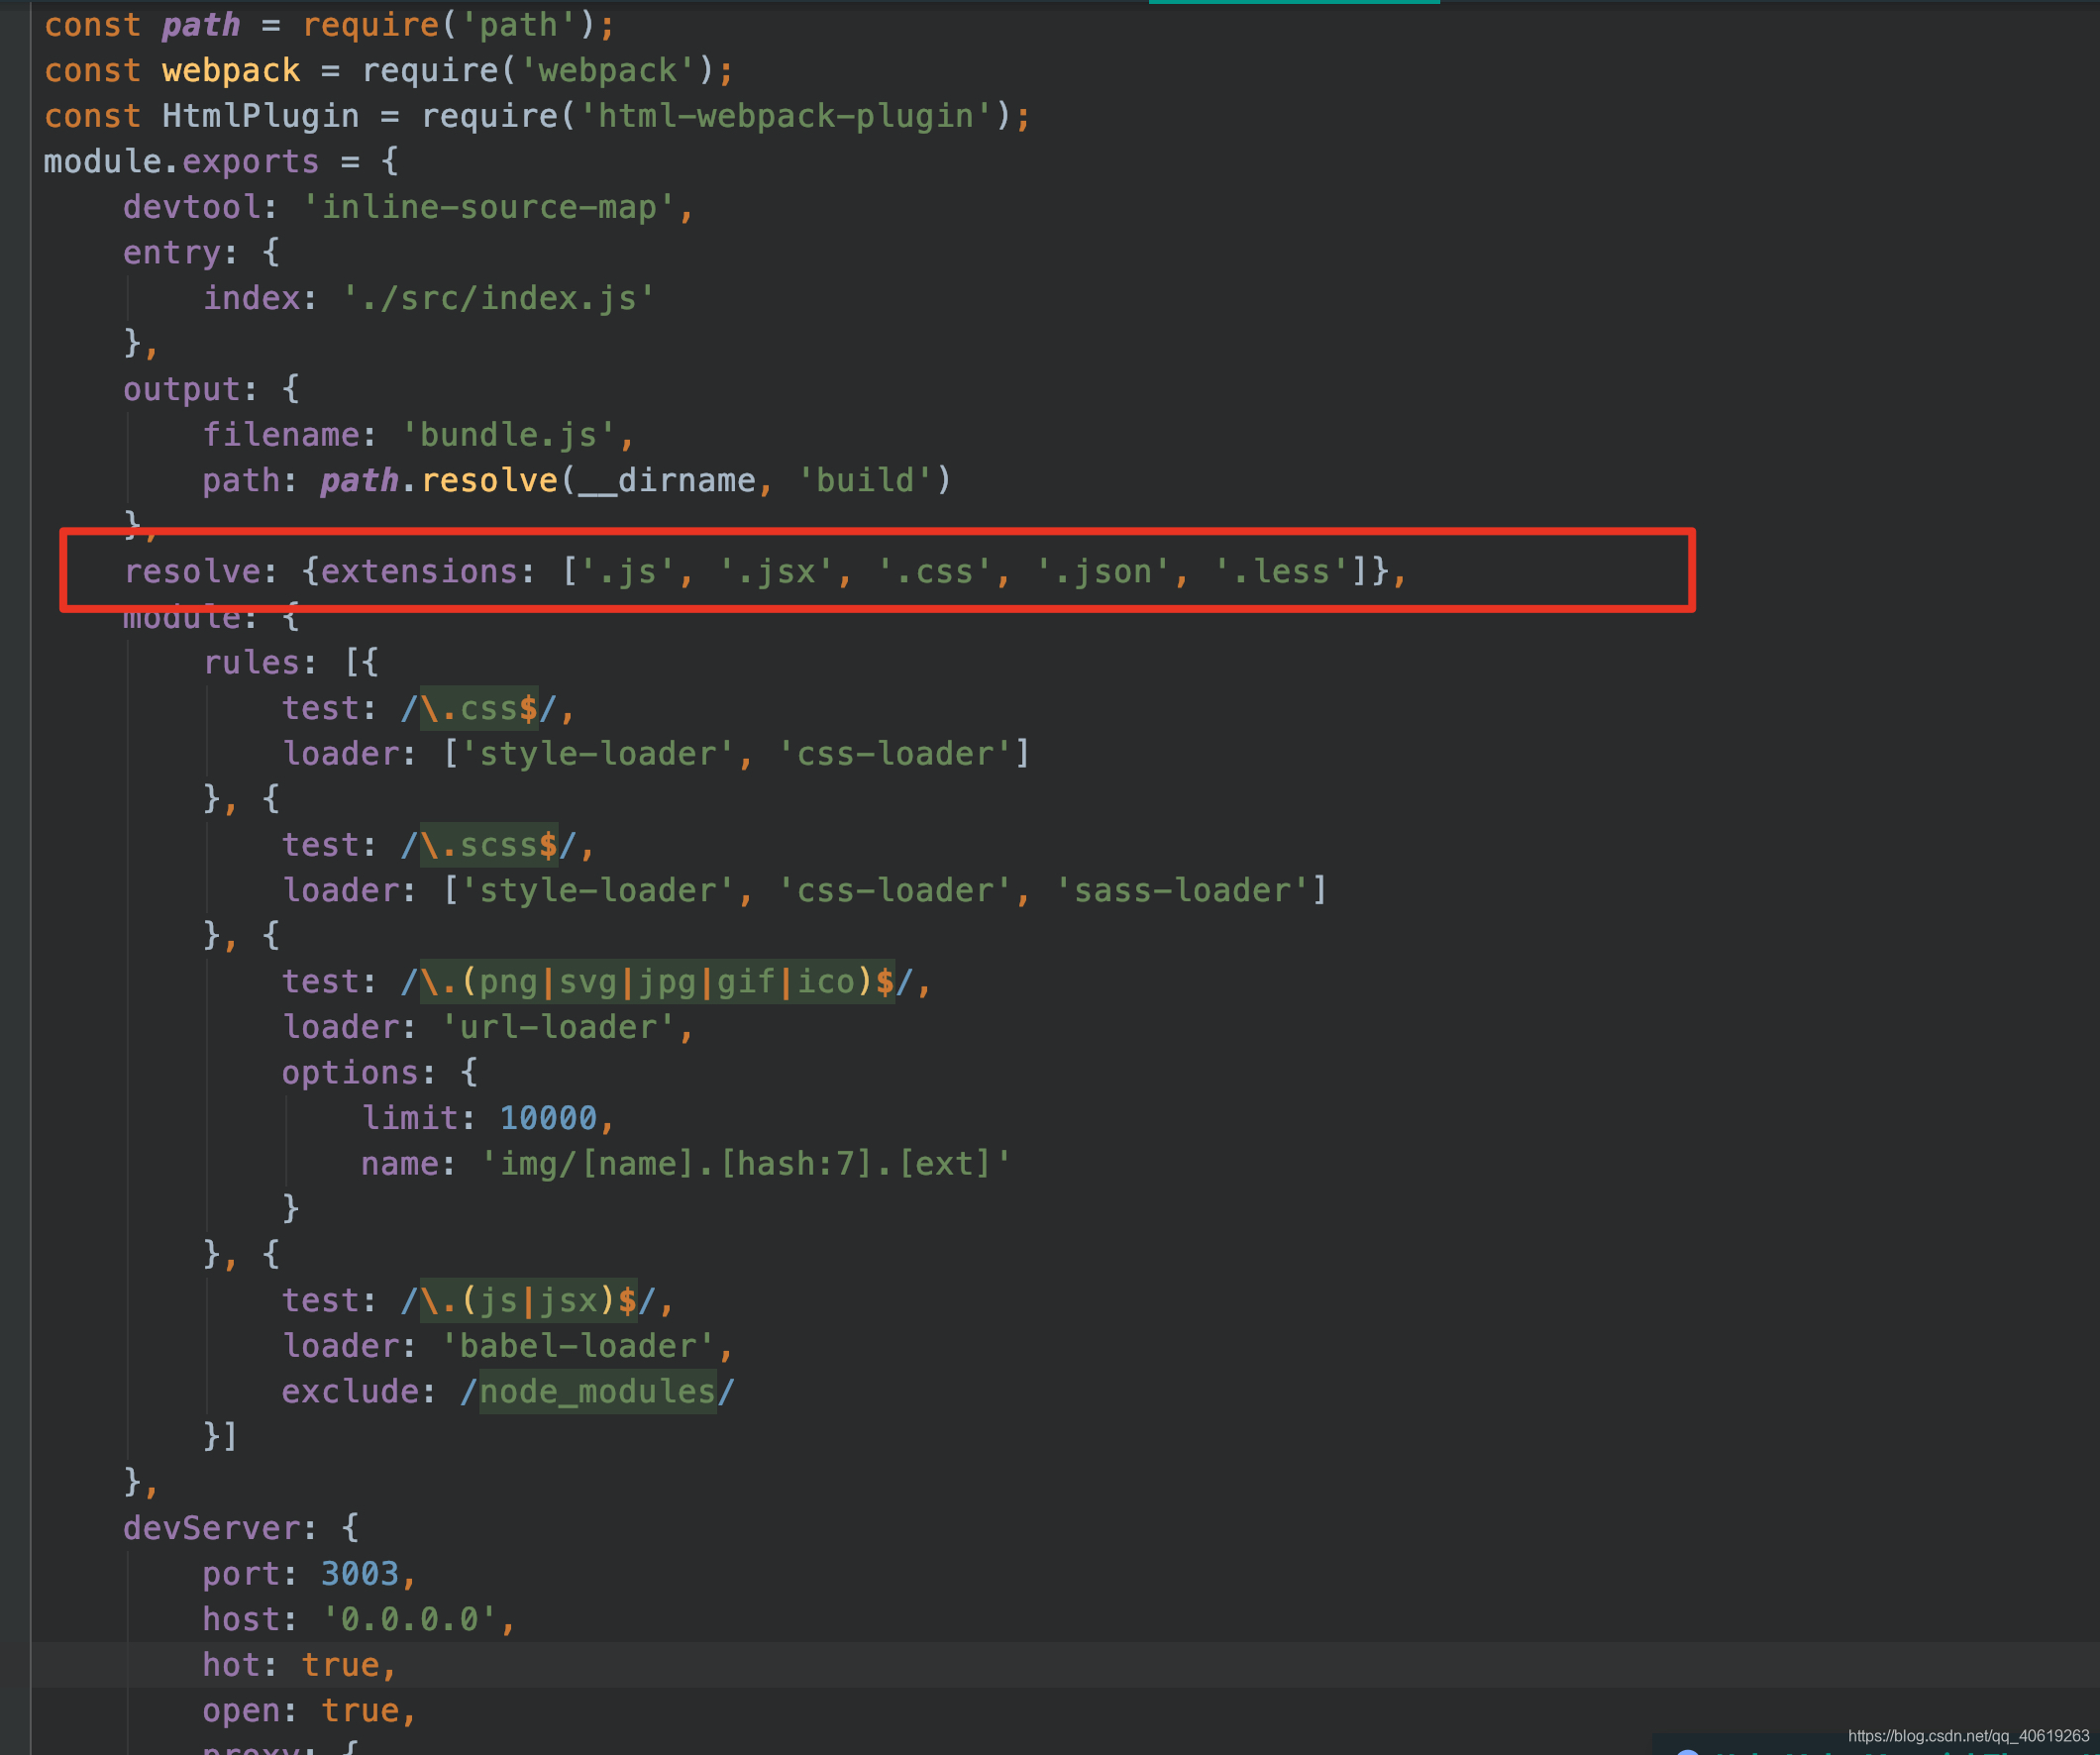Click the HtmlPlugin constant name
Image resolution: width=2100 pixels, height=1755 pixels.
click(x=260, y=116)
